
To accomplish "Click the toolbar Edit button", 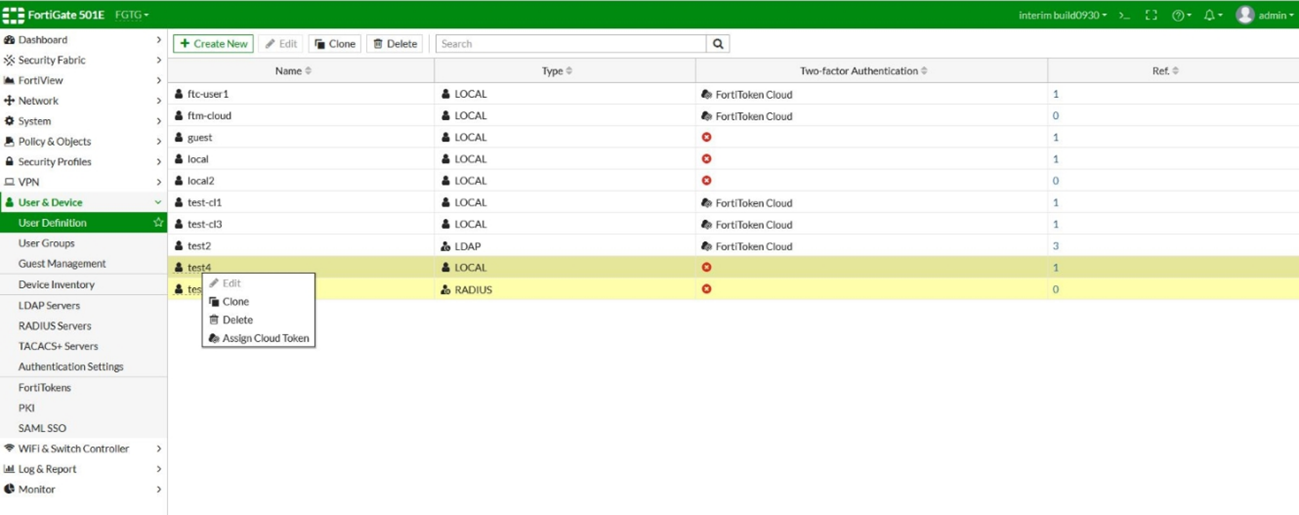I will coord(281,43).
